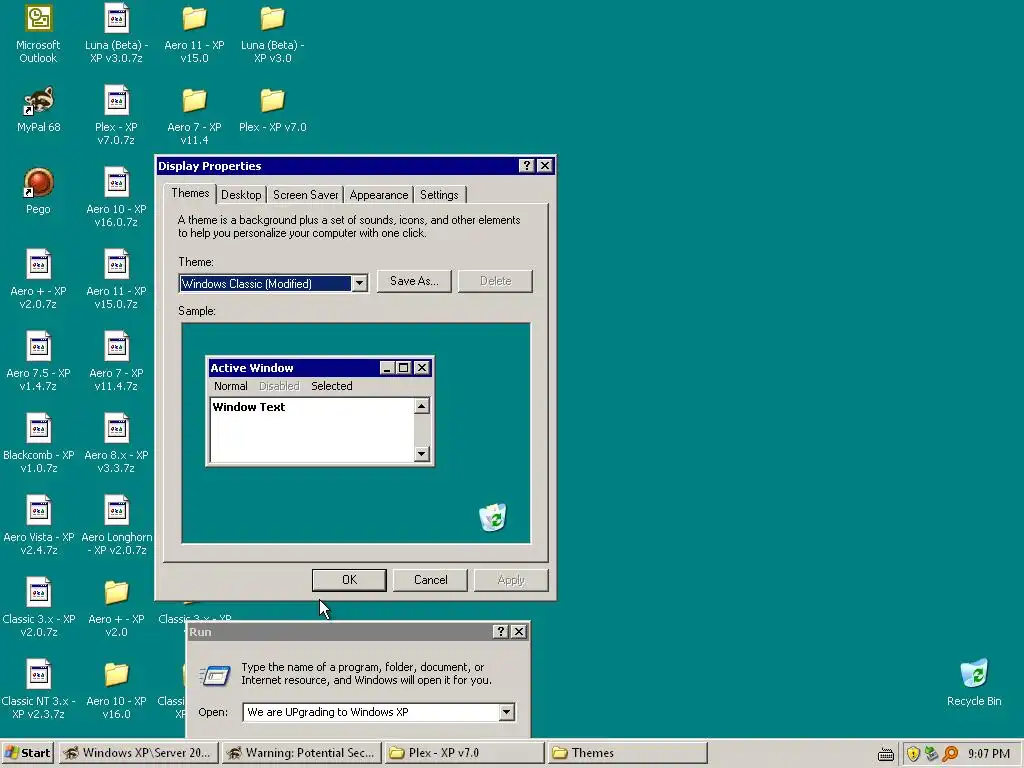
Task: Click the Run dialog help question-mark button
Action: pyautogui.click(x=501, y=632)
